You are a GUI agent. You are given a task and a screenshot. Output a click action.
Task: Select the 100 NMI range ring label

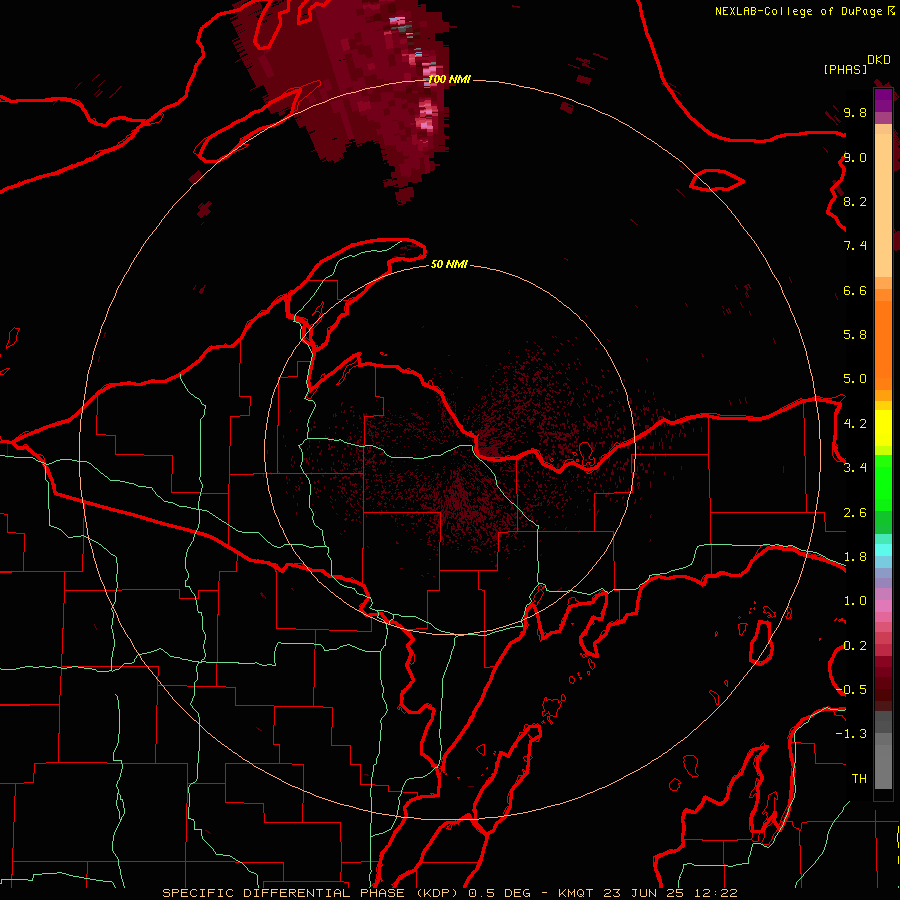[x=449, y=79]
